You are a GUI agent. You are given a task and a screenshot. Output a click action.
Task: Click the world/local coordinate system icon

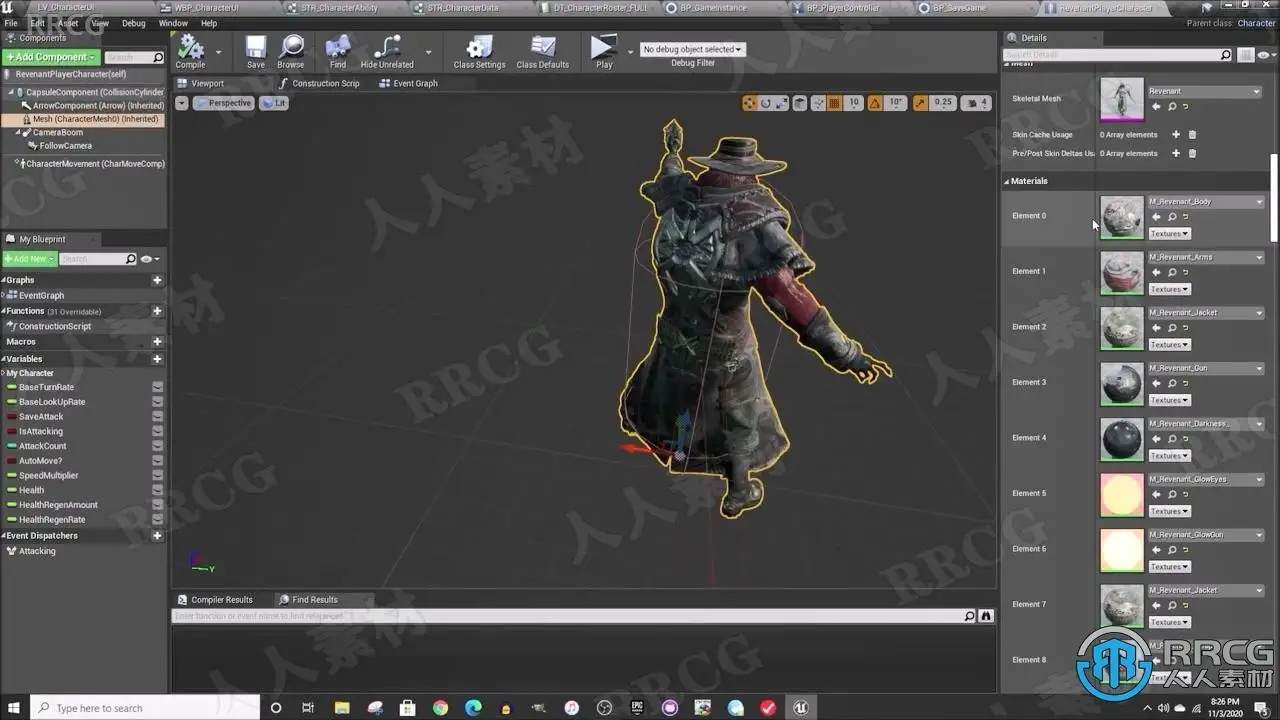coord(800,103)
